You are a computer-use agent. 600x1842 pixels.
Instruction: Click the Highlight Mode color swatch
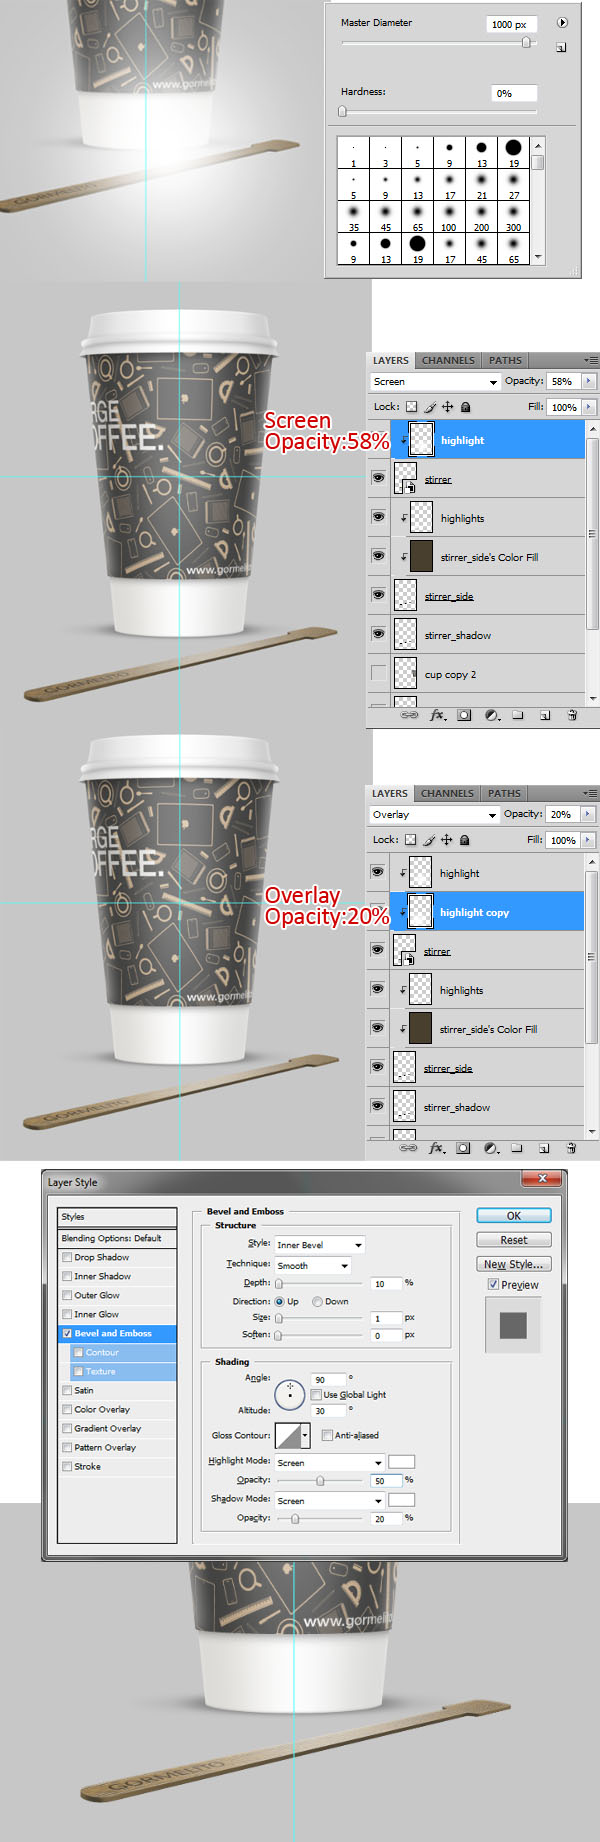click(401, 1462)
